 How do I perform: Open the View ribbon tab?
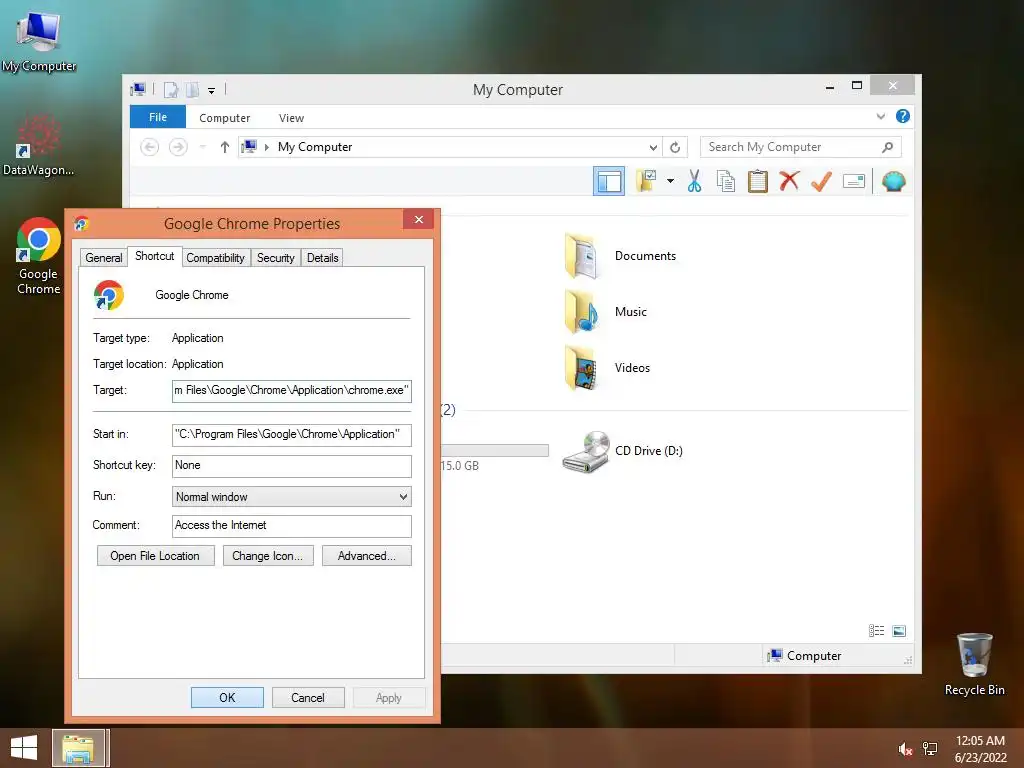pos(291,118)
